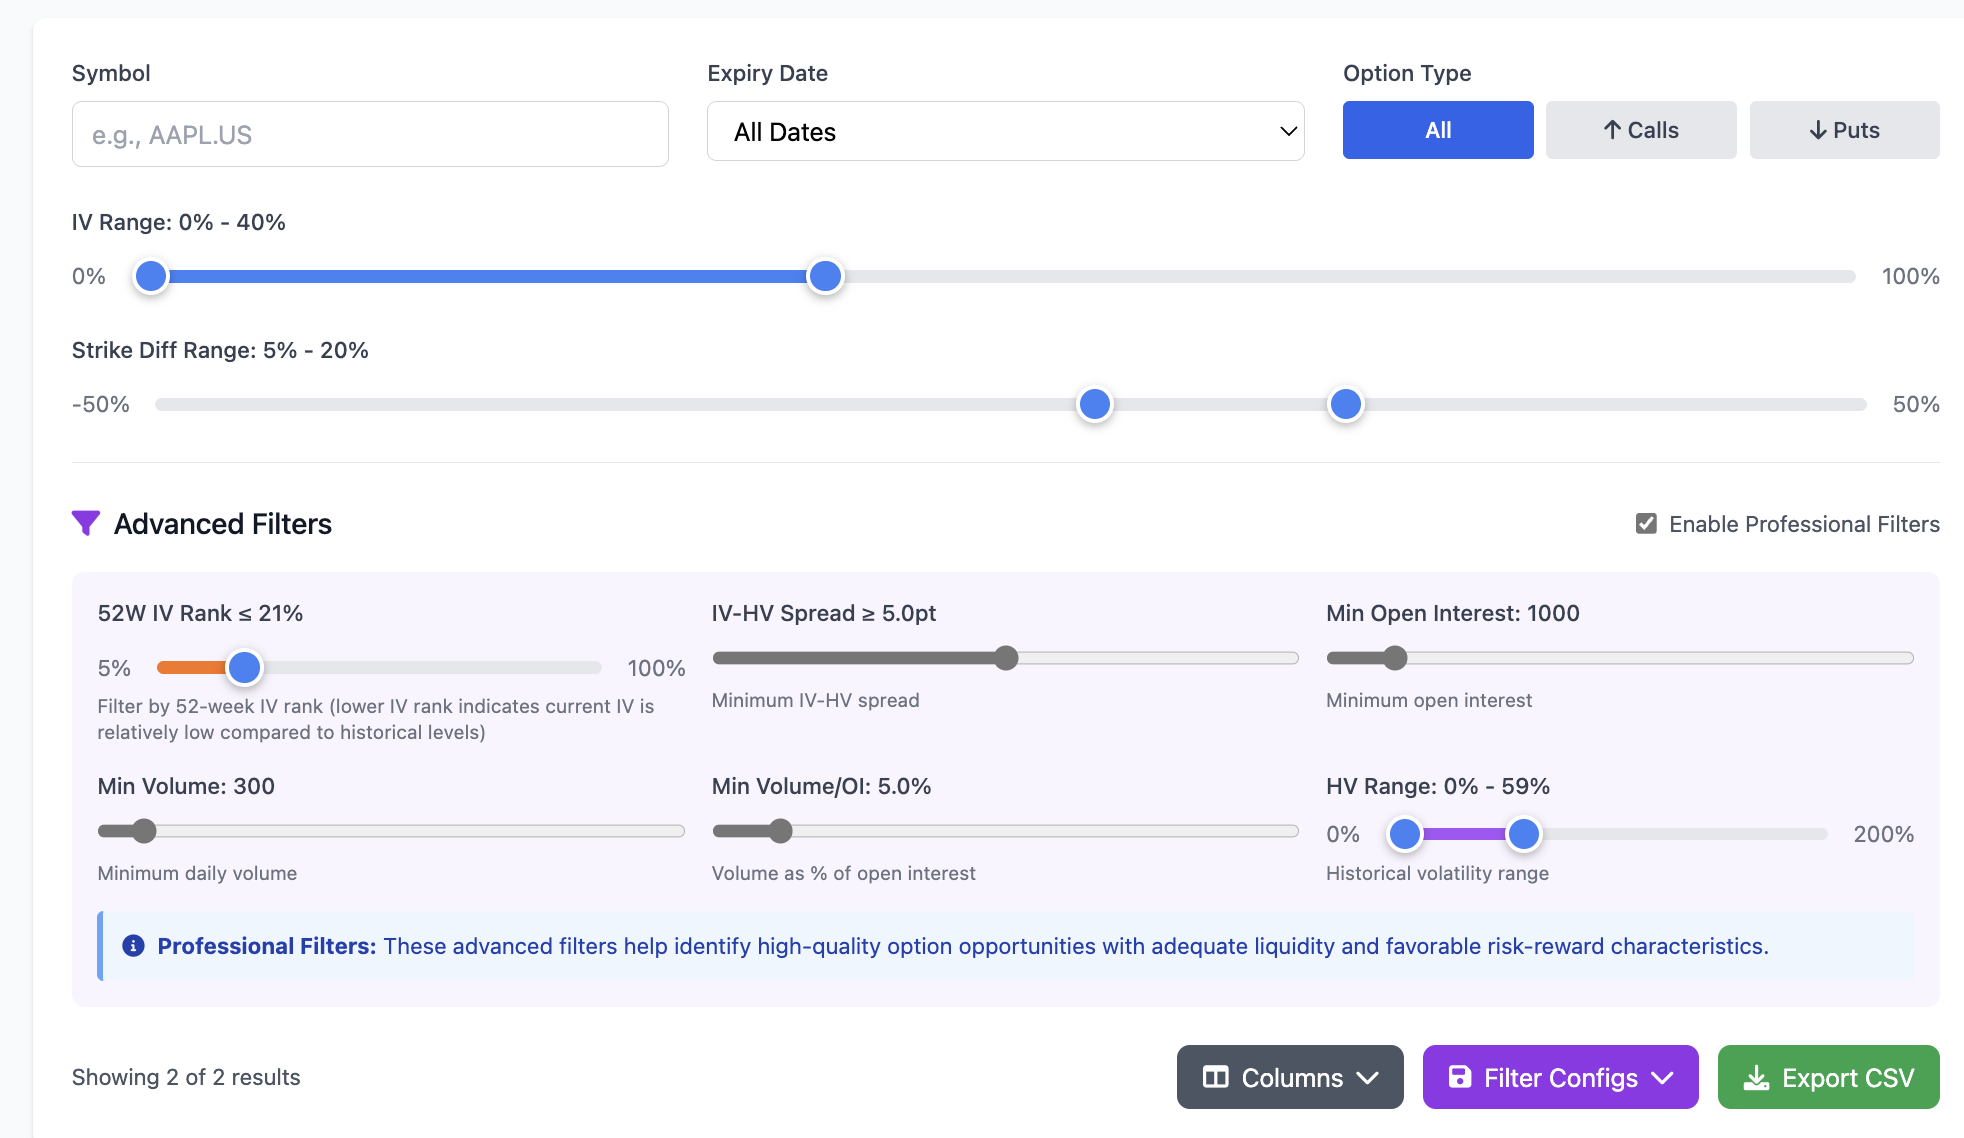The width and height of the screenshot is (1964, 1138).
Task: Select the All option type button
Action: 1438,130
